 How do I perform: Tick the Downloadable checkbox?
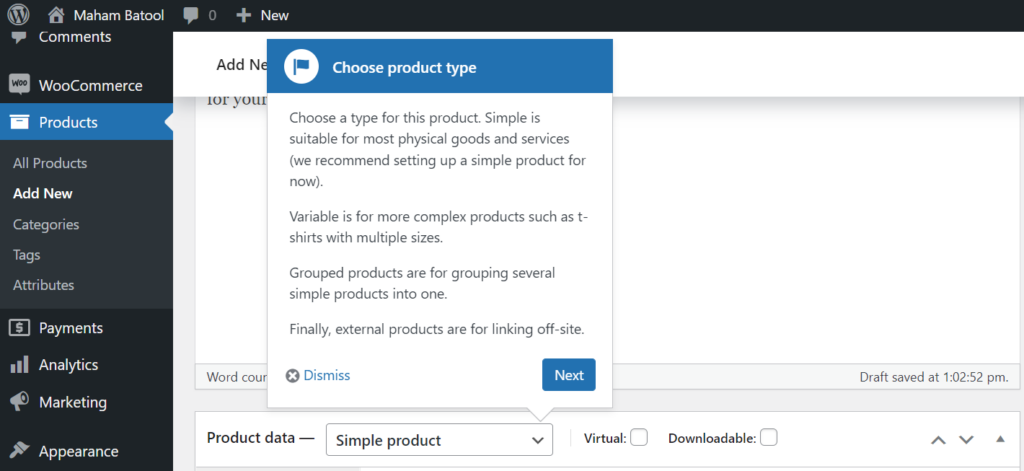(x=769, y=437)
